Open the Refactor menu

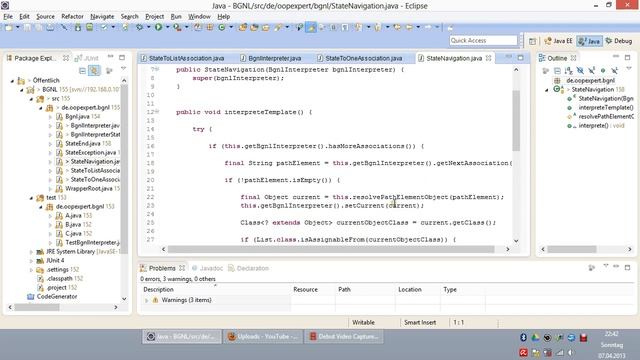pyautogui.click(x=72, y=16)
